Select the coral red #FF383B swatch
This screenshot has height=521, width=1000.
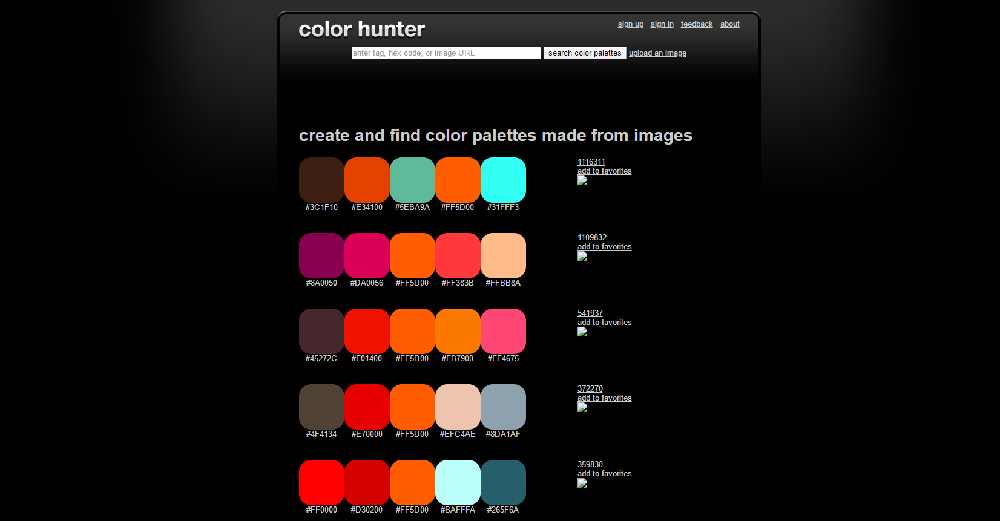(458, 256)
